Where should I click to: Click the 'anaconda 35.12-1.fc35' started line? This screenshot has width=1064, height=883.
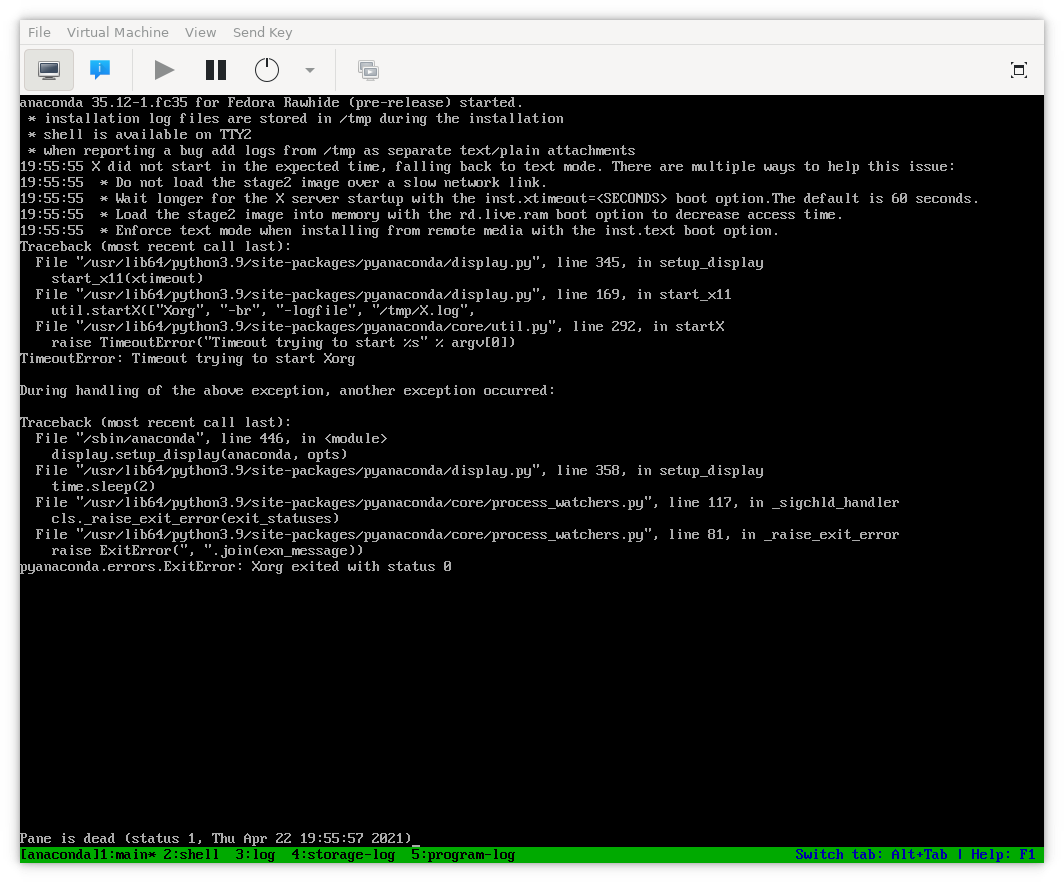click(x=271, y=102)
